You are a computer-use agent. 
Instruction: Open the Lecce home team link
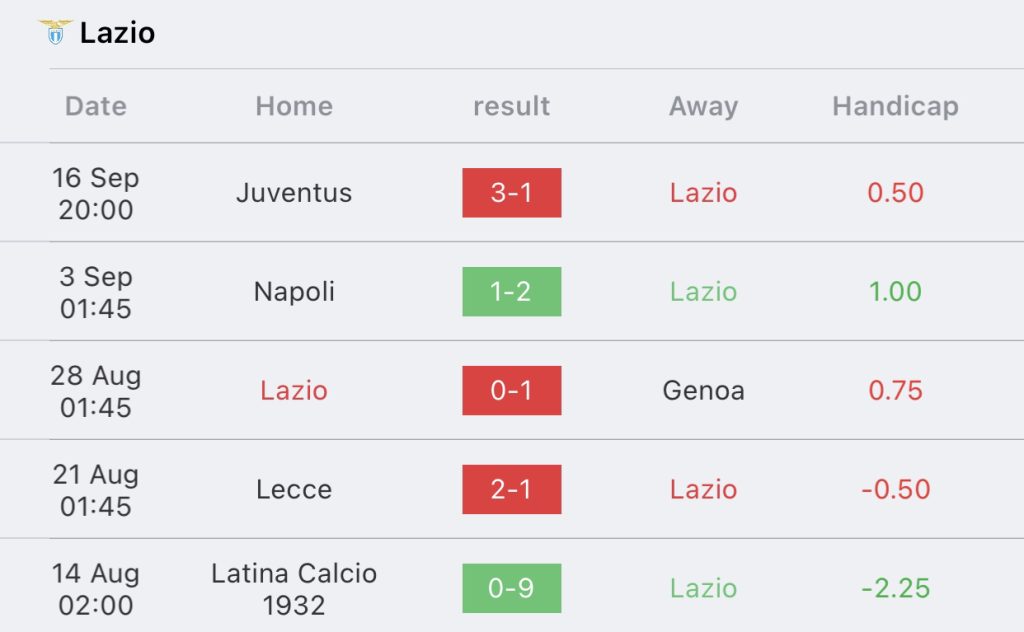pos(294,490)
